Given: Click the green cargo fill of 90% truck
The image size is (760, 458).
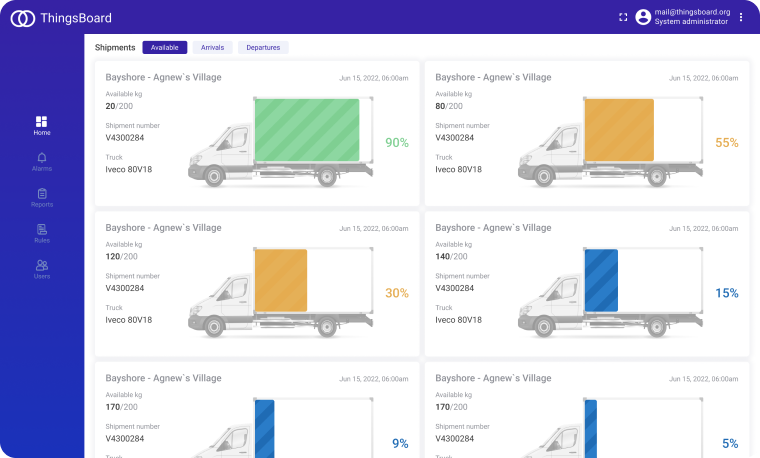Looking at the screenshot, I should pyautogui.click(x=307, y=130).
